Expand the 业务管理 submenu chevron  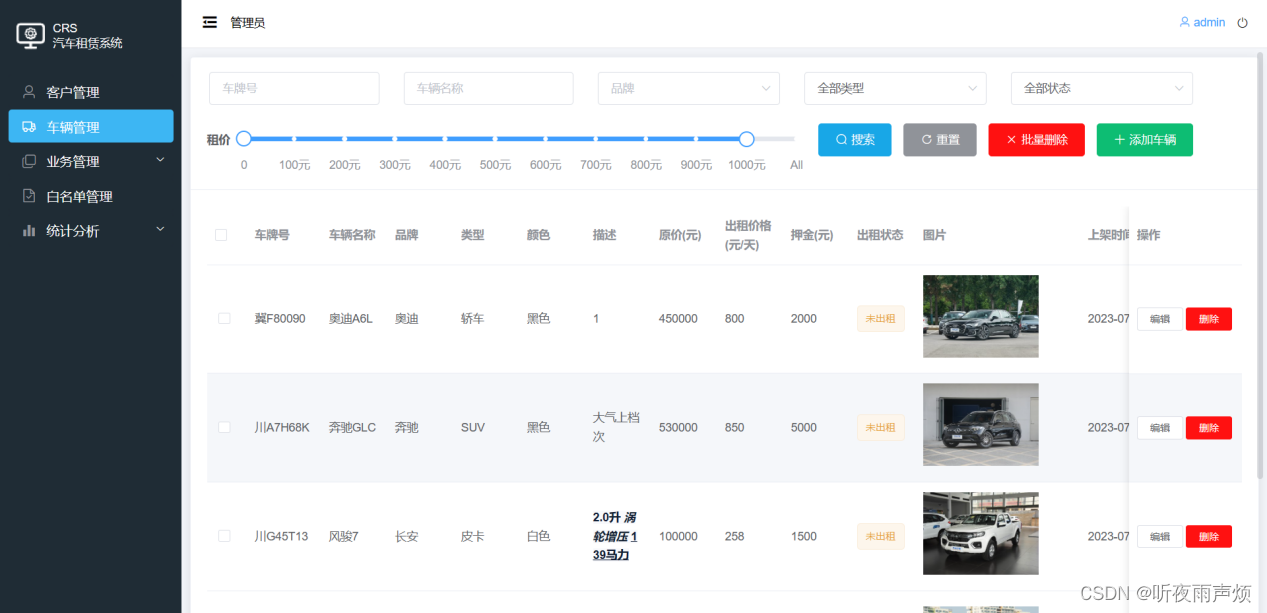(x=160, y=160)
